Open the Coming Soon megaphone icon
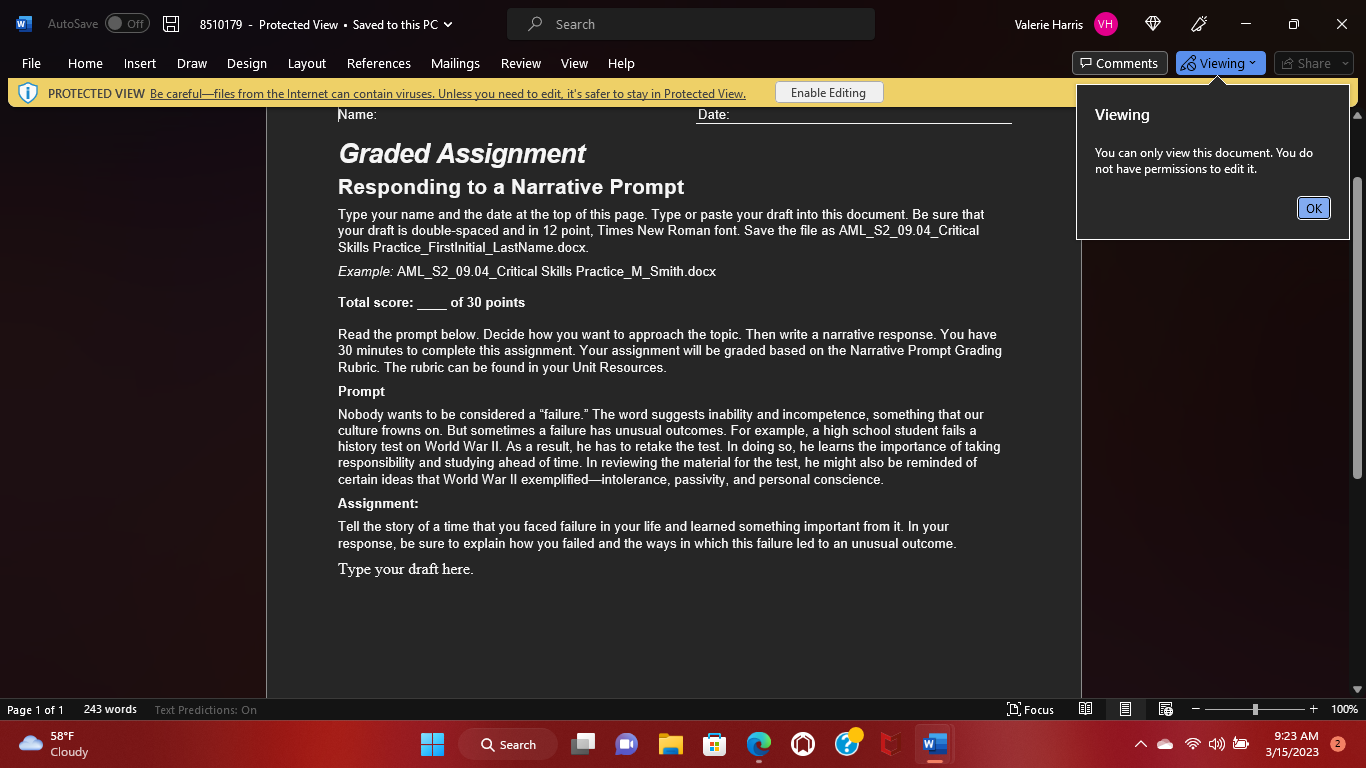Image resolution: width=1366 pixels, height=768 pixels. (1198, 23)
